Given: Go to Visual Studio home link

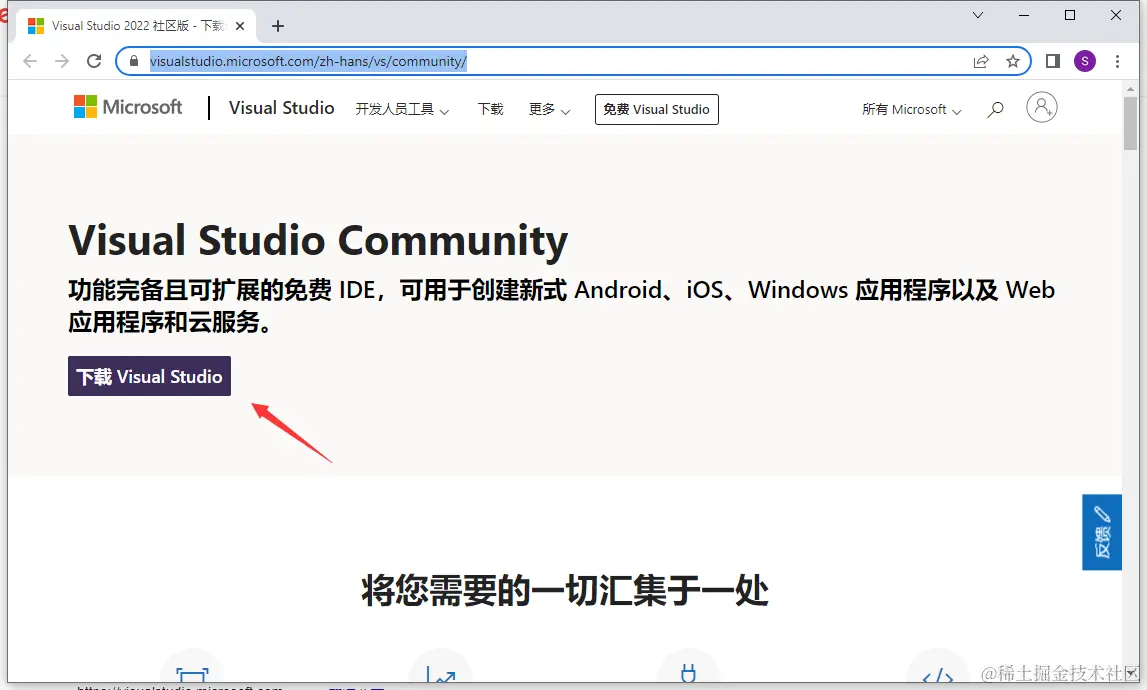Looking at the screenshot, I should click(x=282, y=108).
